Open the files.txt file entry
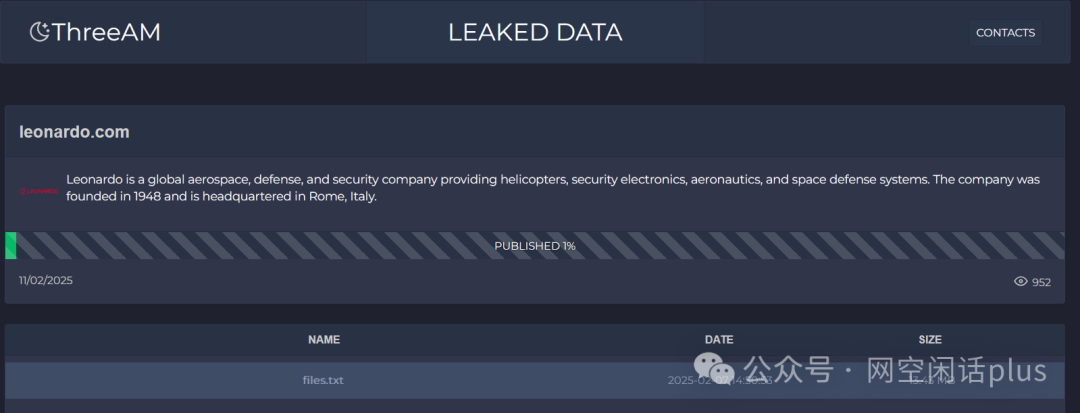The image size is (1080, 413). pyautogui.click(x=323, y=380)
